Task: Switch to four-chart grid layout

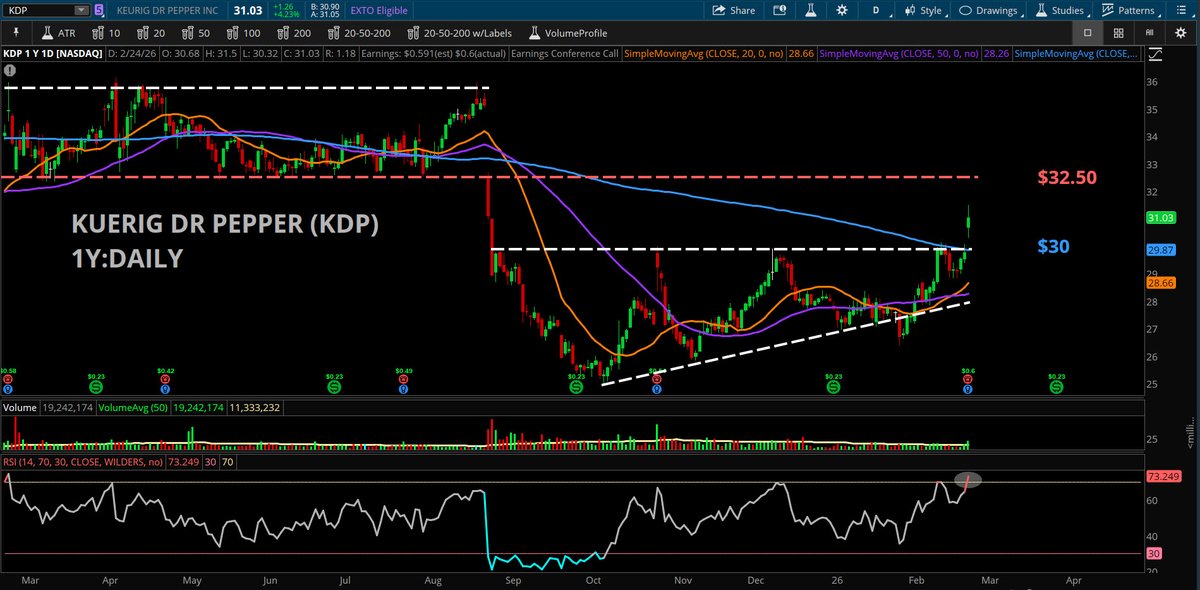Action: [1118, 32]
